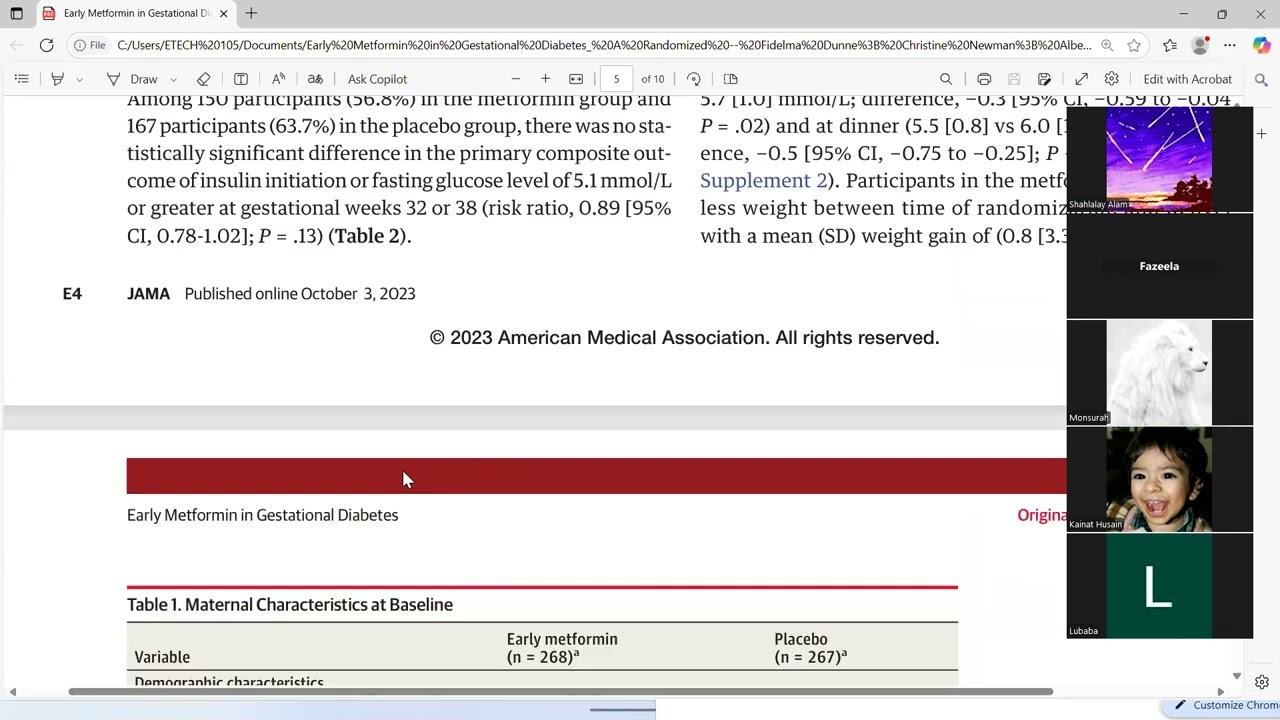Image resolution: width=1280 pixels, height=720 pixels.
Task: Open the tab actions menu
Action: click(x=16, y=14)
